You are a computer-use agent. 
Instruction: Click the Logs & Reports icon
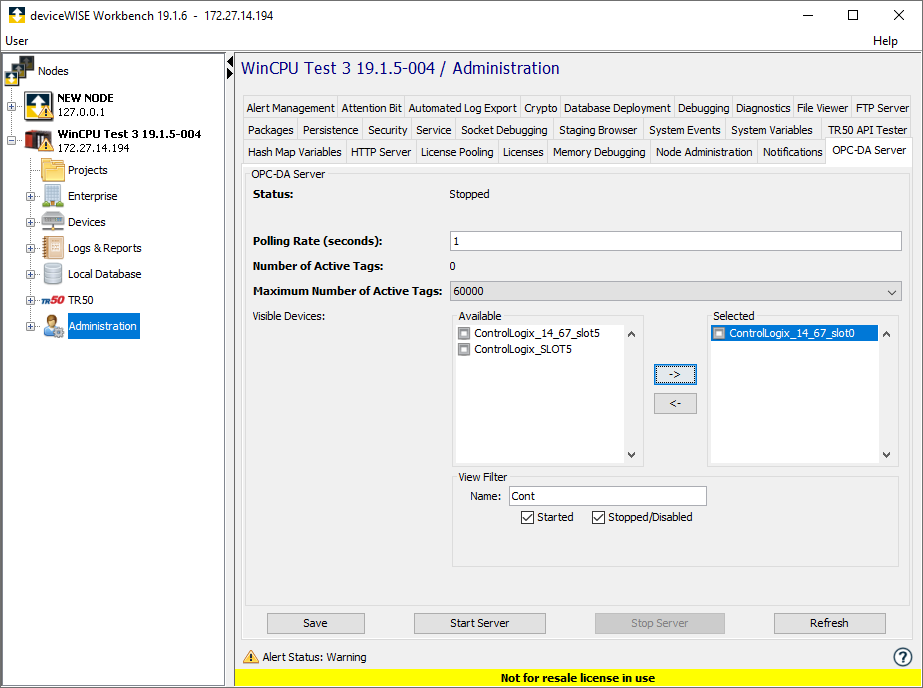[53, 248]
